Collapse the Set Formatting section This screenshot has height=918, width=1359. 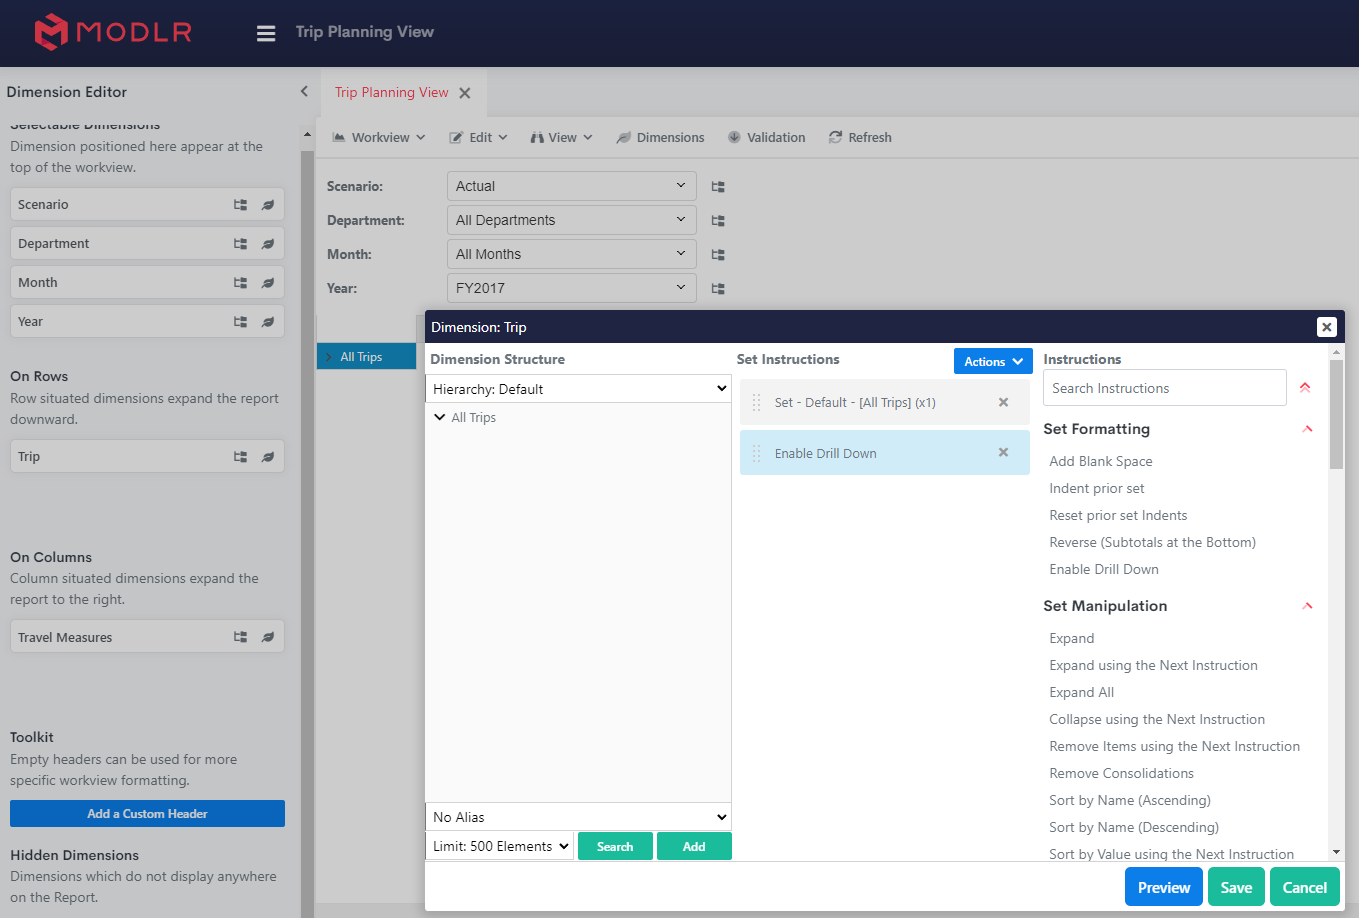[x=1307, y=429]
